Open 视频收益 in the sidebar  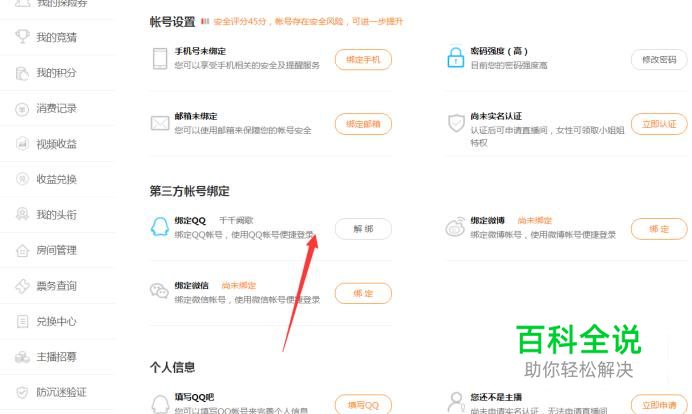tap(56, 144)
